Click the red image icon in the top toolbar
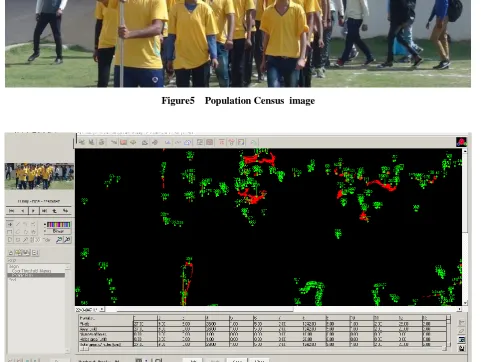 pyautogui.click(x=123, y=142)
